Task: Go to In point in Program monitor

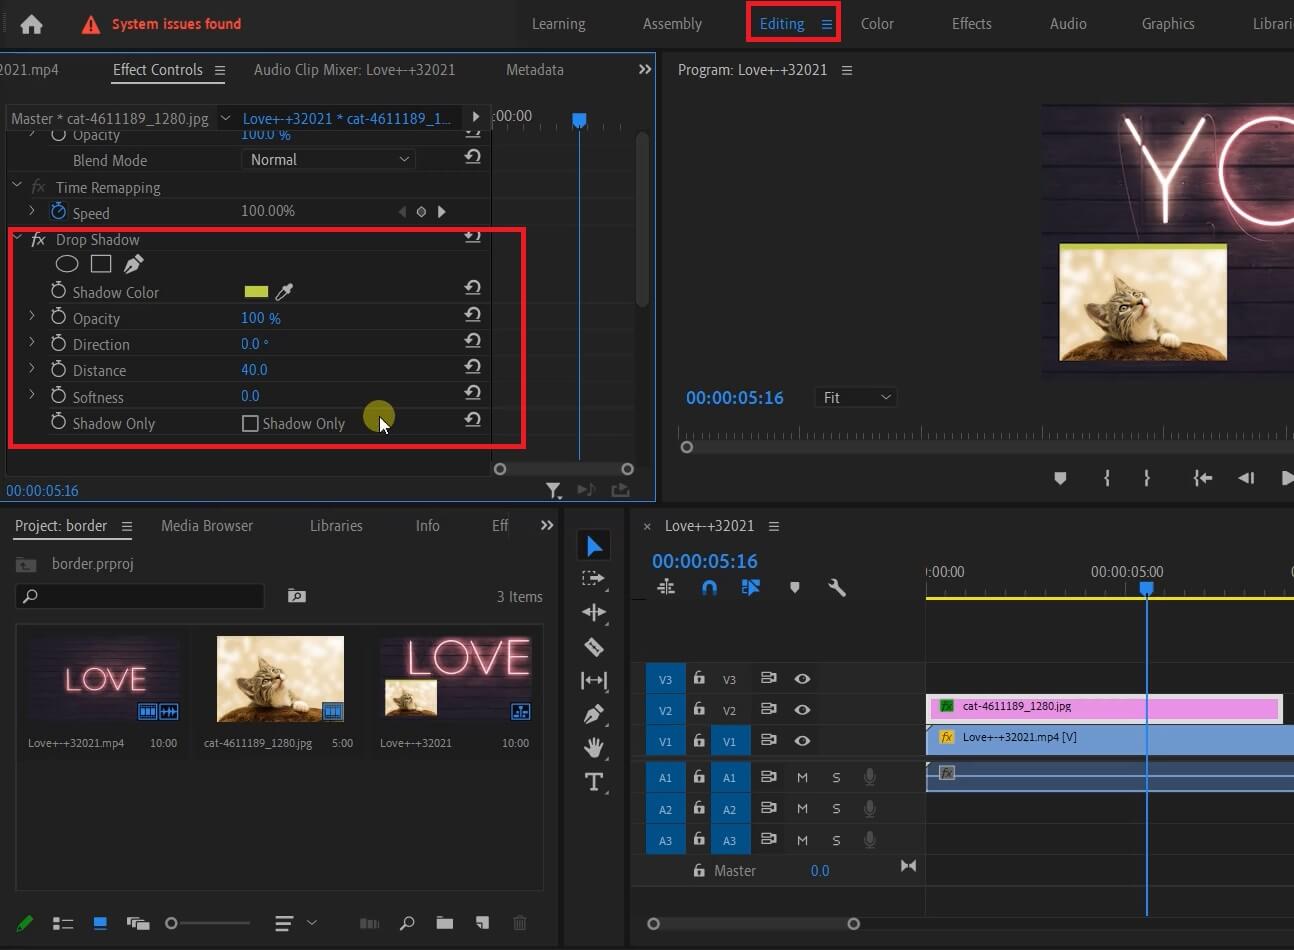Action: pos(1202,478)
